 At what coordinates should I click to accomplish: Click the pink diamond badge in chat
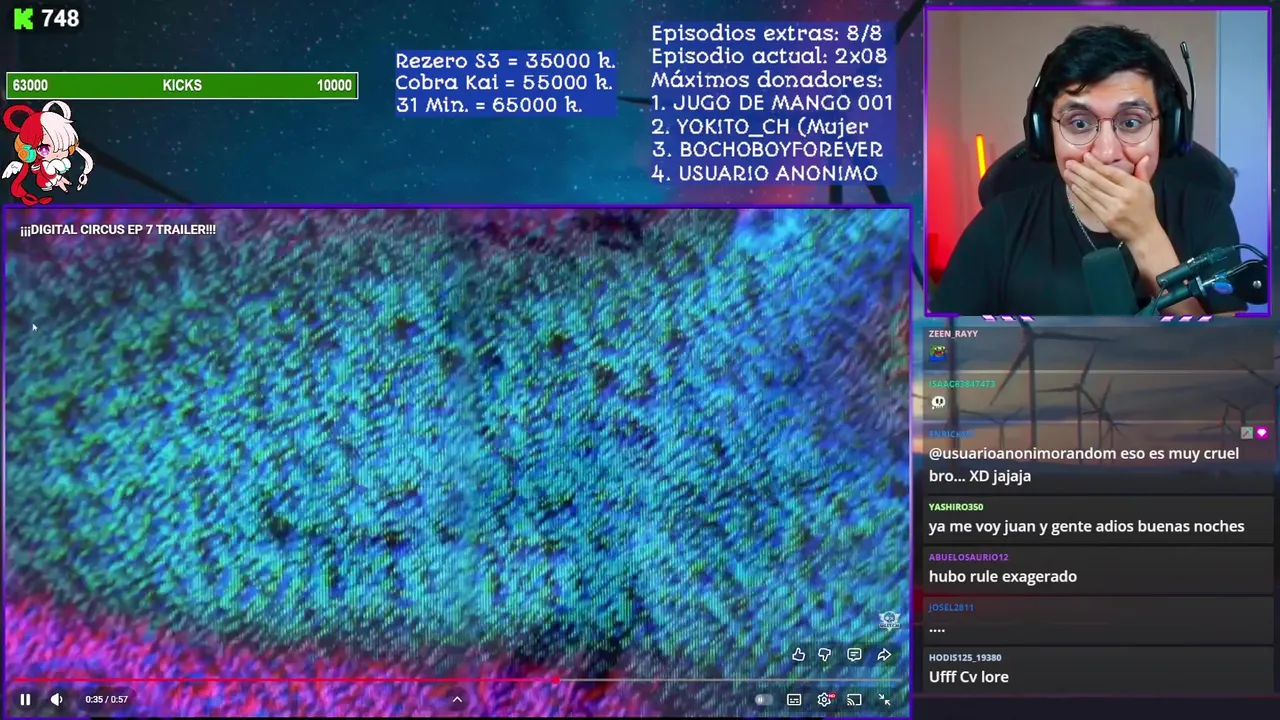pyautogui.click(x=1261, y=433)
